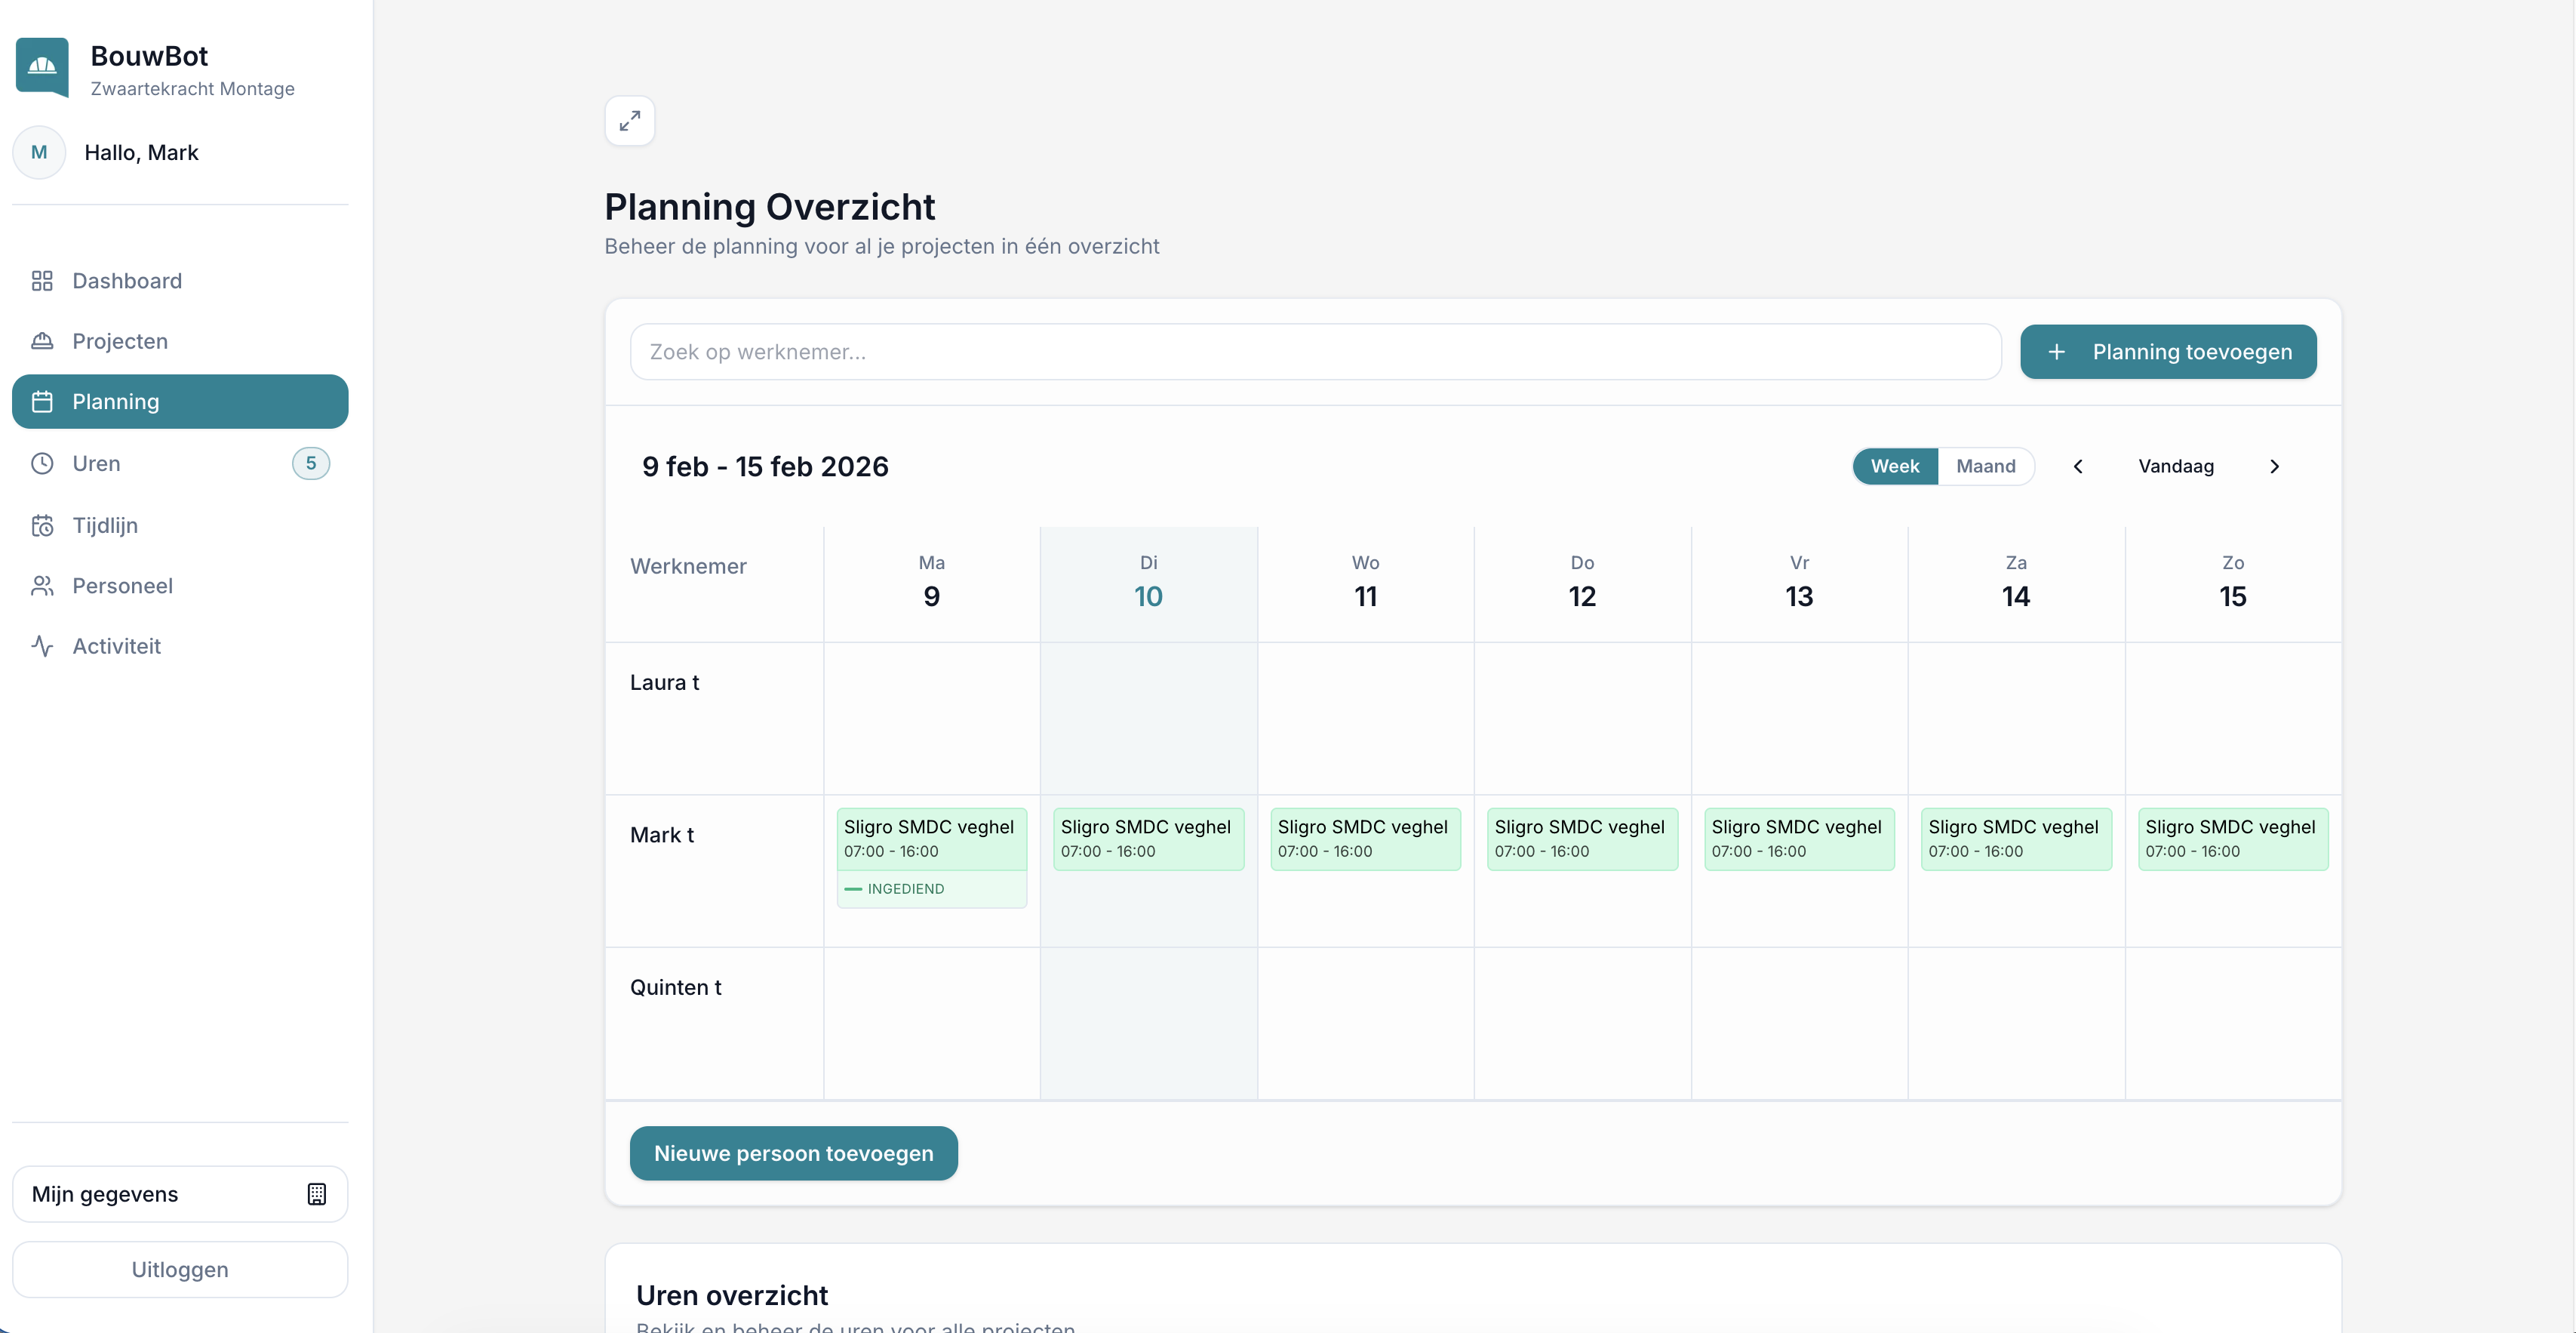Viewport: 2576px width, 1333px height.
Task: Click the building icon in Mijn gegevens
Action: [x=316, y=1194]
